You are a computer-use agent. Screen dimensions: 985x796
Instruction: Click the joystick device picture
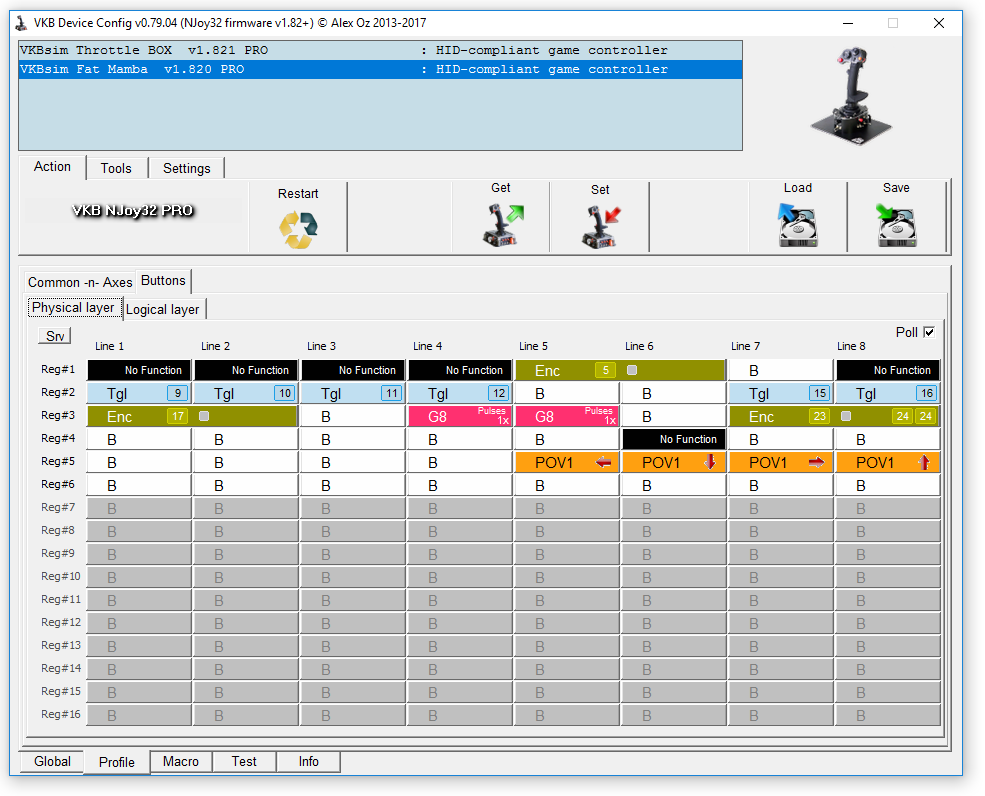point(852,96)
